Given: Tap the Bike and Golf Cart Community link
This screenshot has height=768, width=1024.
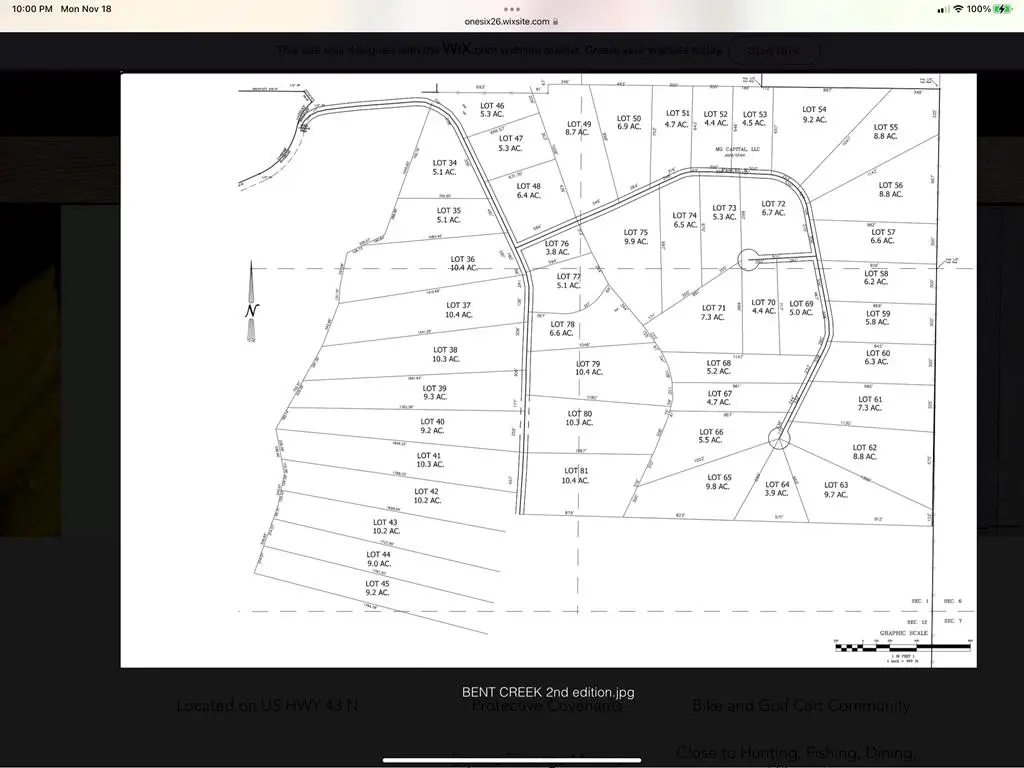Looking at the screenshot, I should 800,705.
